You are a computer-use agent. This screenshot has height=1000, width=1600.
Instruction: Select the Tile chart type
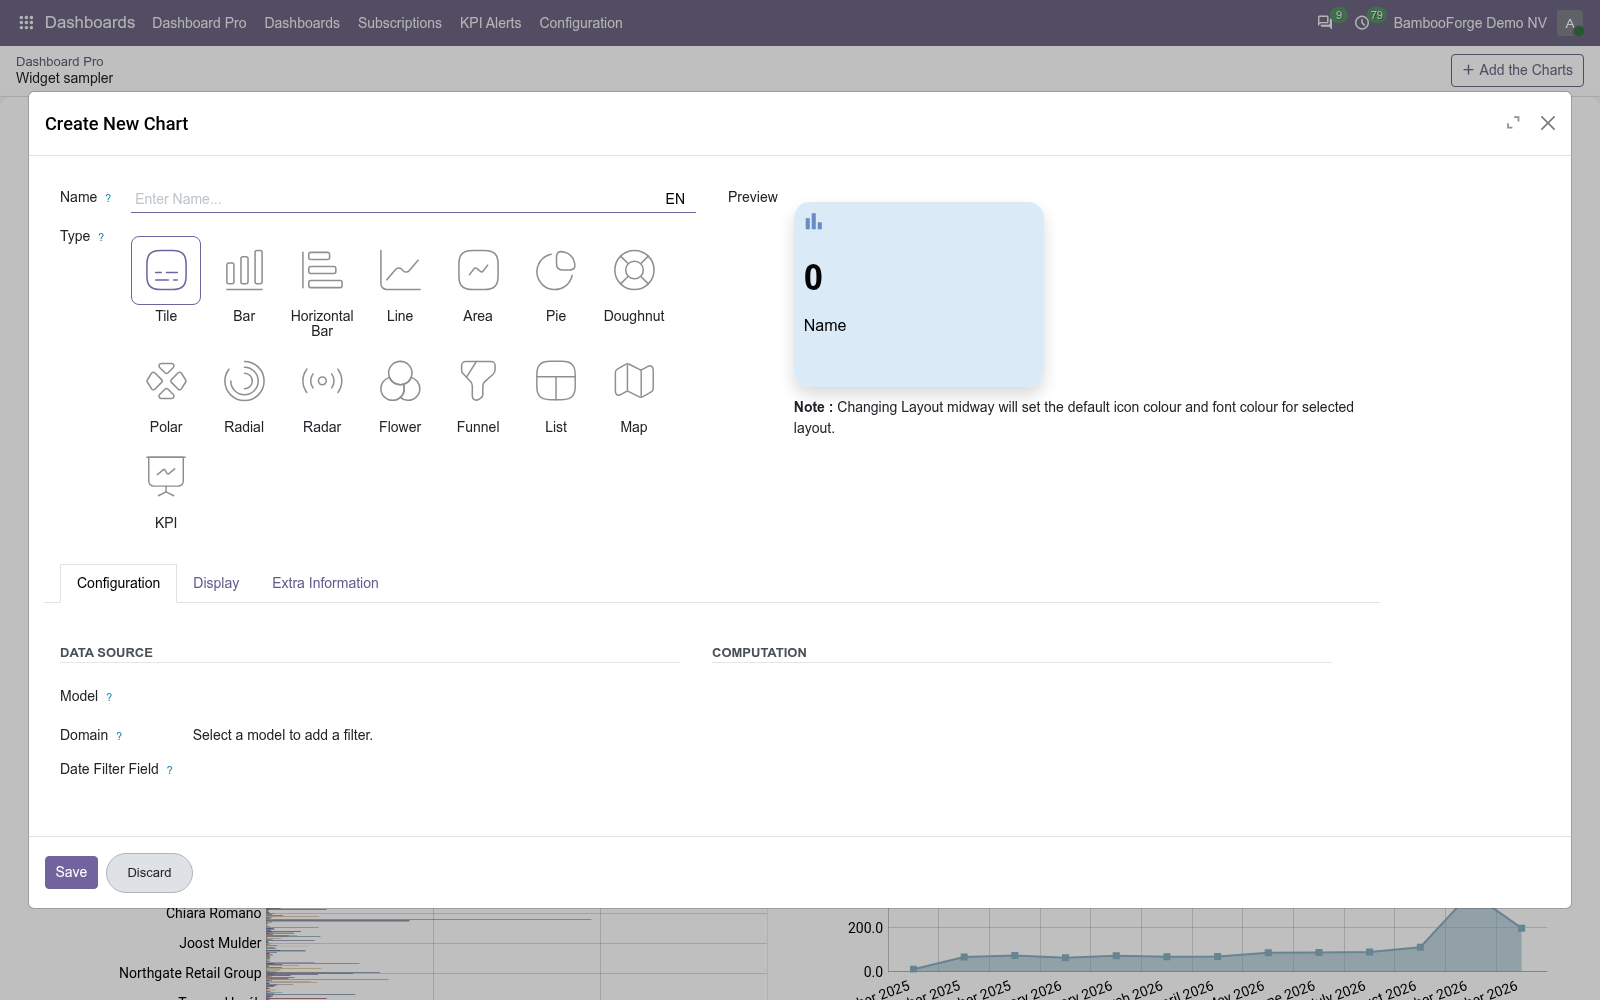click(x=166, y=270)
